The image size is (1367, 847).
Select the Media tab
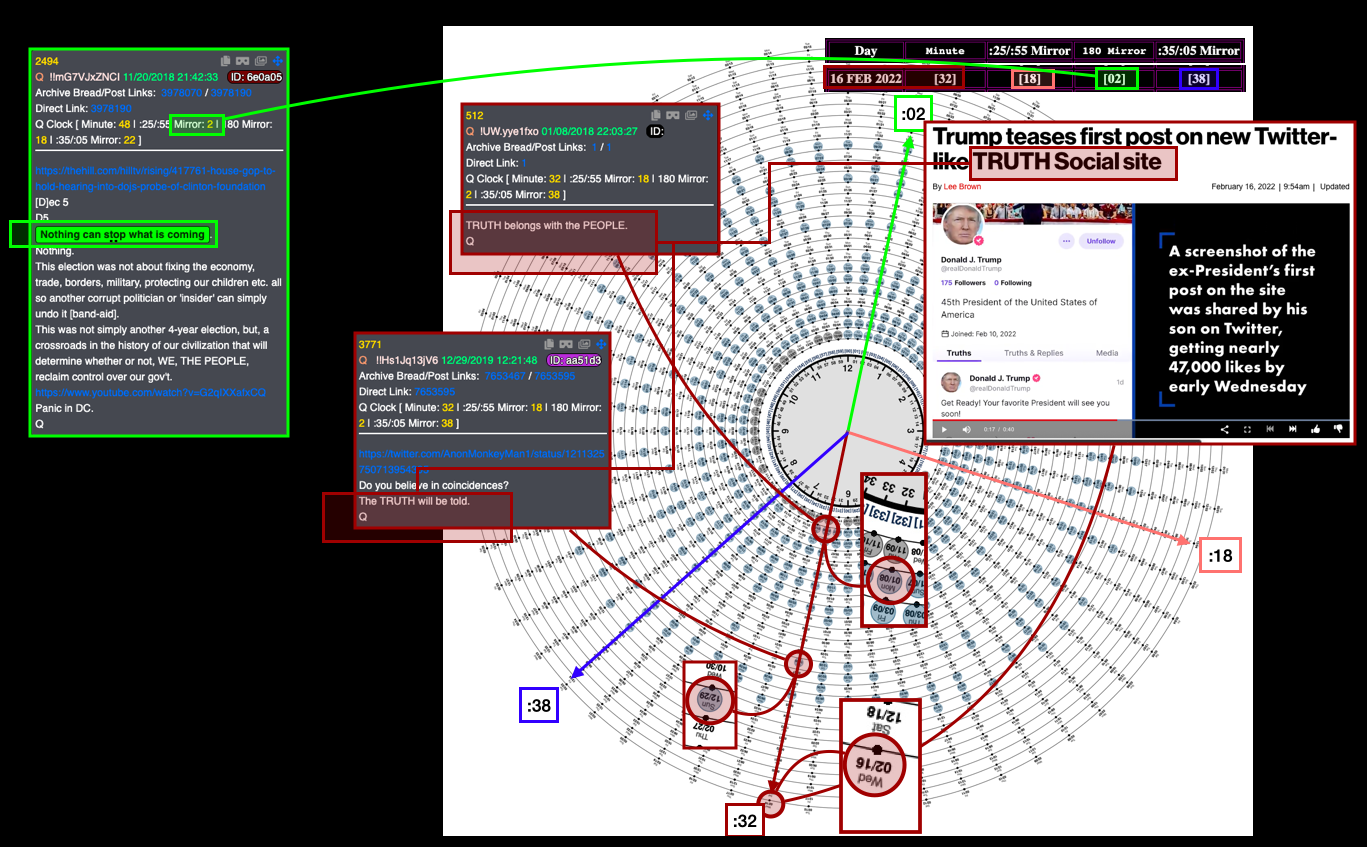1107,353
